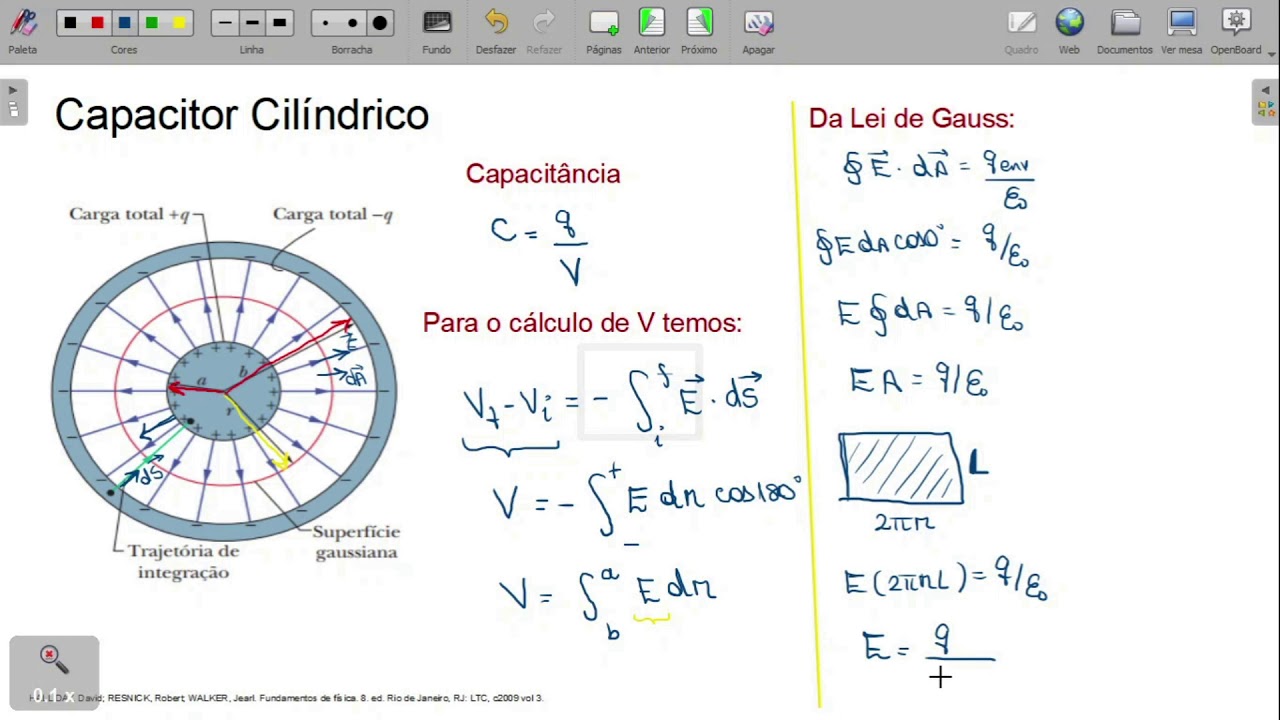This screenshot has width=1280, height=720.
Task: Select the black pen color
Action: [x=70, y=23]
